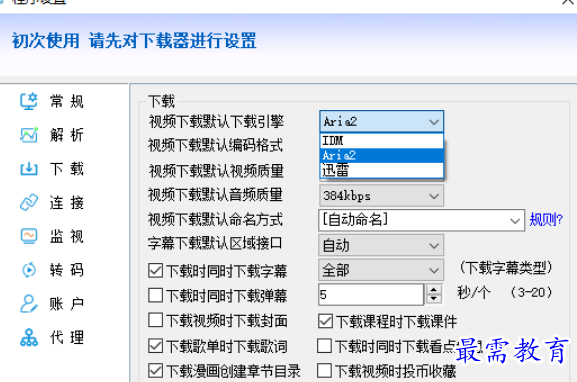Open the 规则? naming rules link
577x382 pixels.
(x=546, y=220)
